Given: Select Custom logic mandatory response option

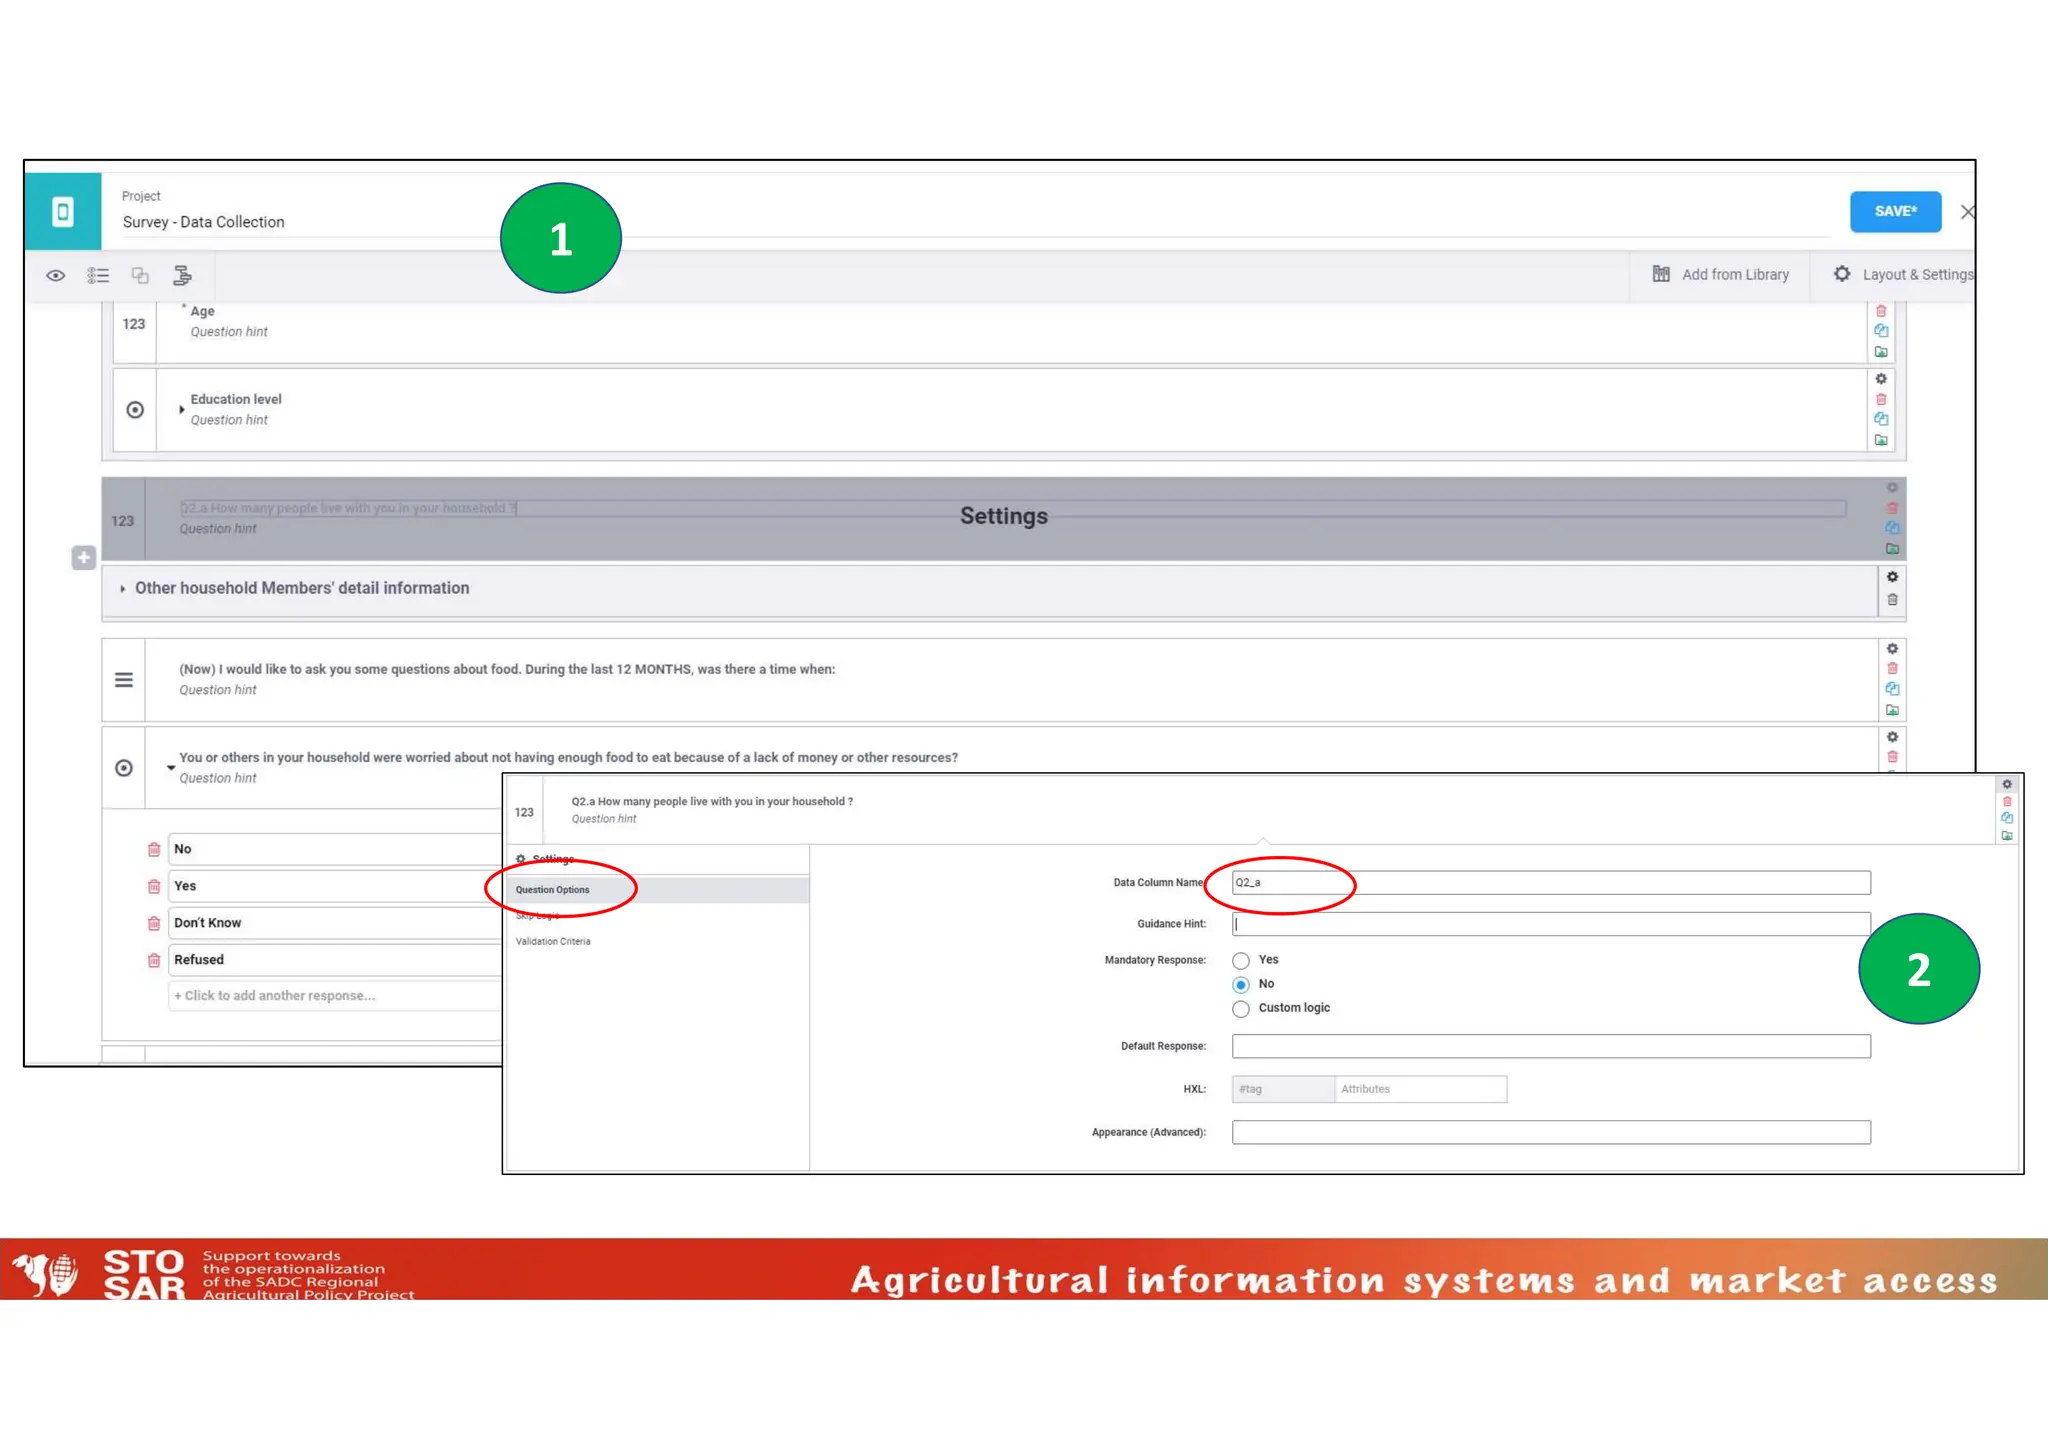Looking at the screenshot, I should coord(1241,1009).
